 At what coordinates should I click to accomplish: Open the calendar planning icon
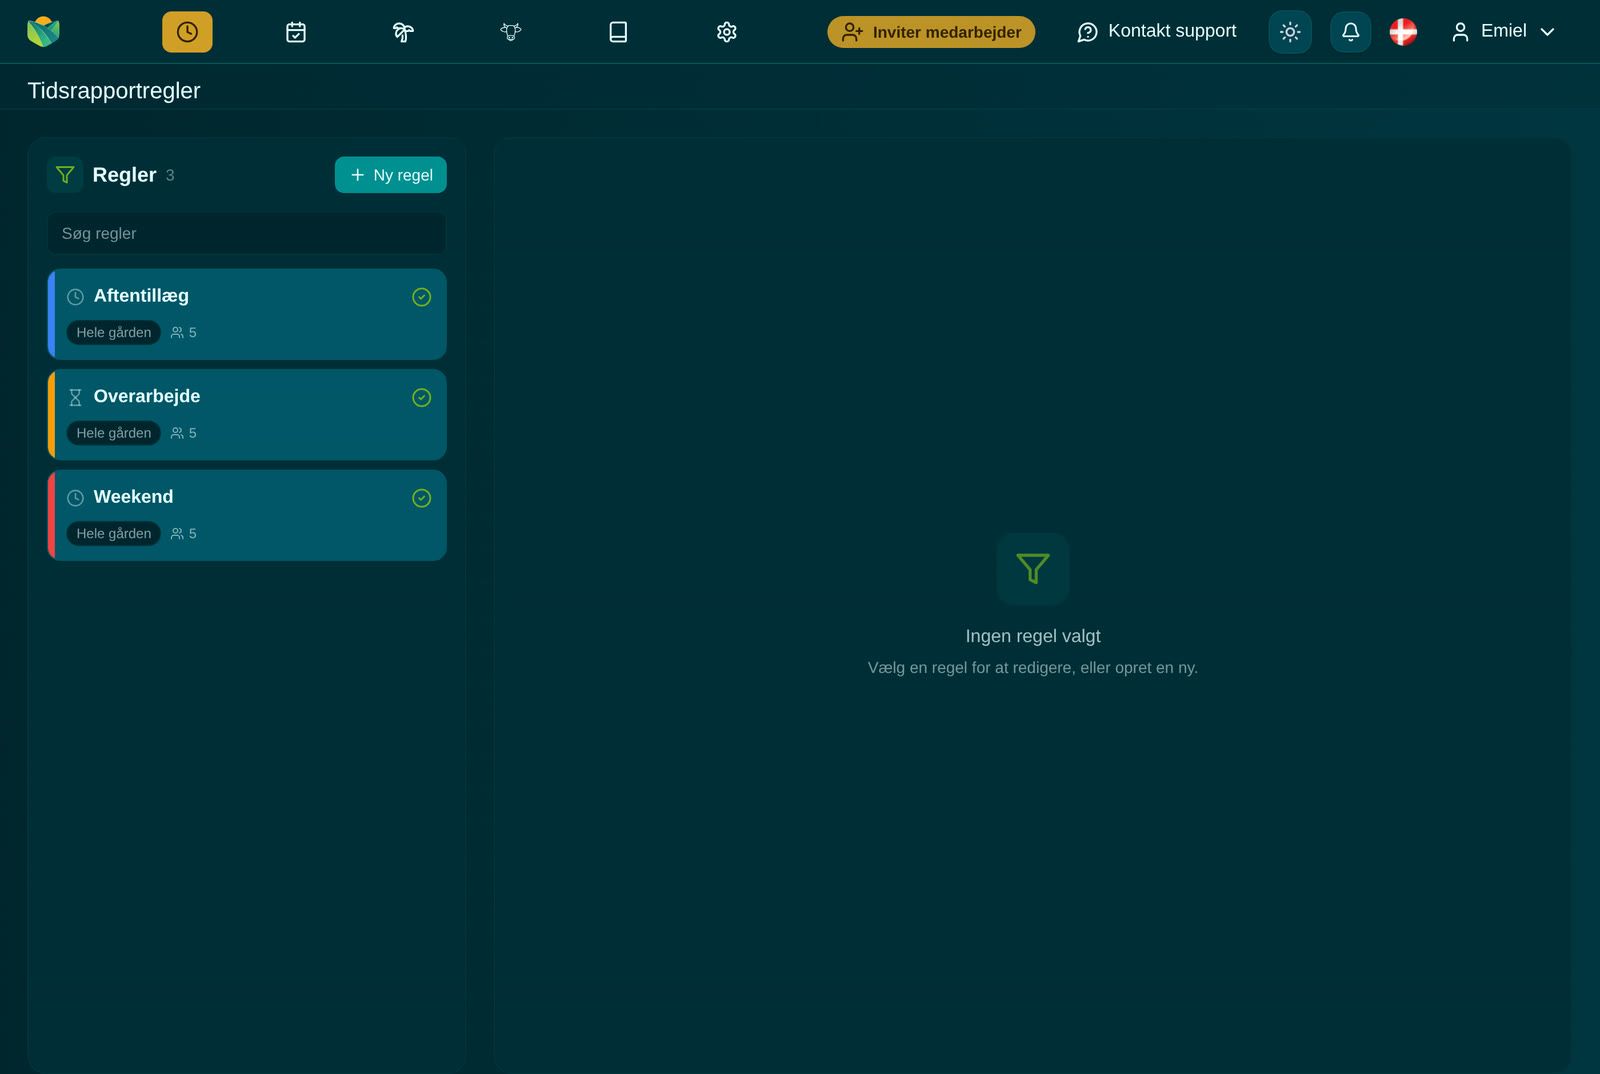296,32
